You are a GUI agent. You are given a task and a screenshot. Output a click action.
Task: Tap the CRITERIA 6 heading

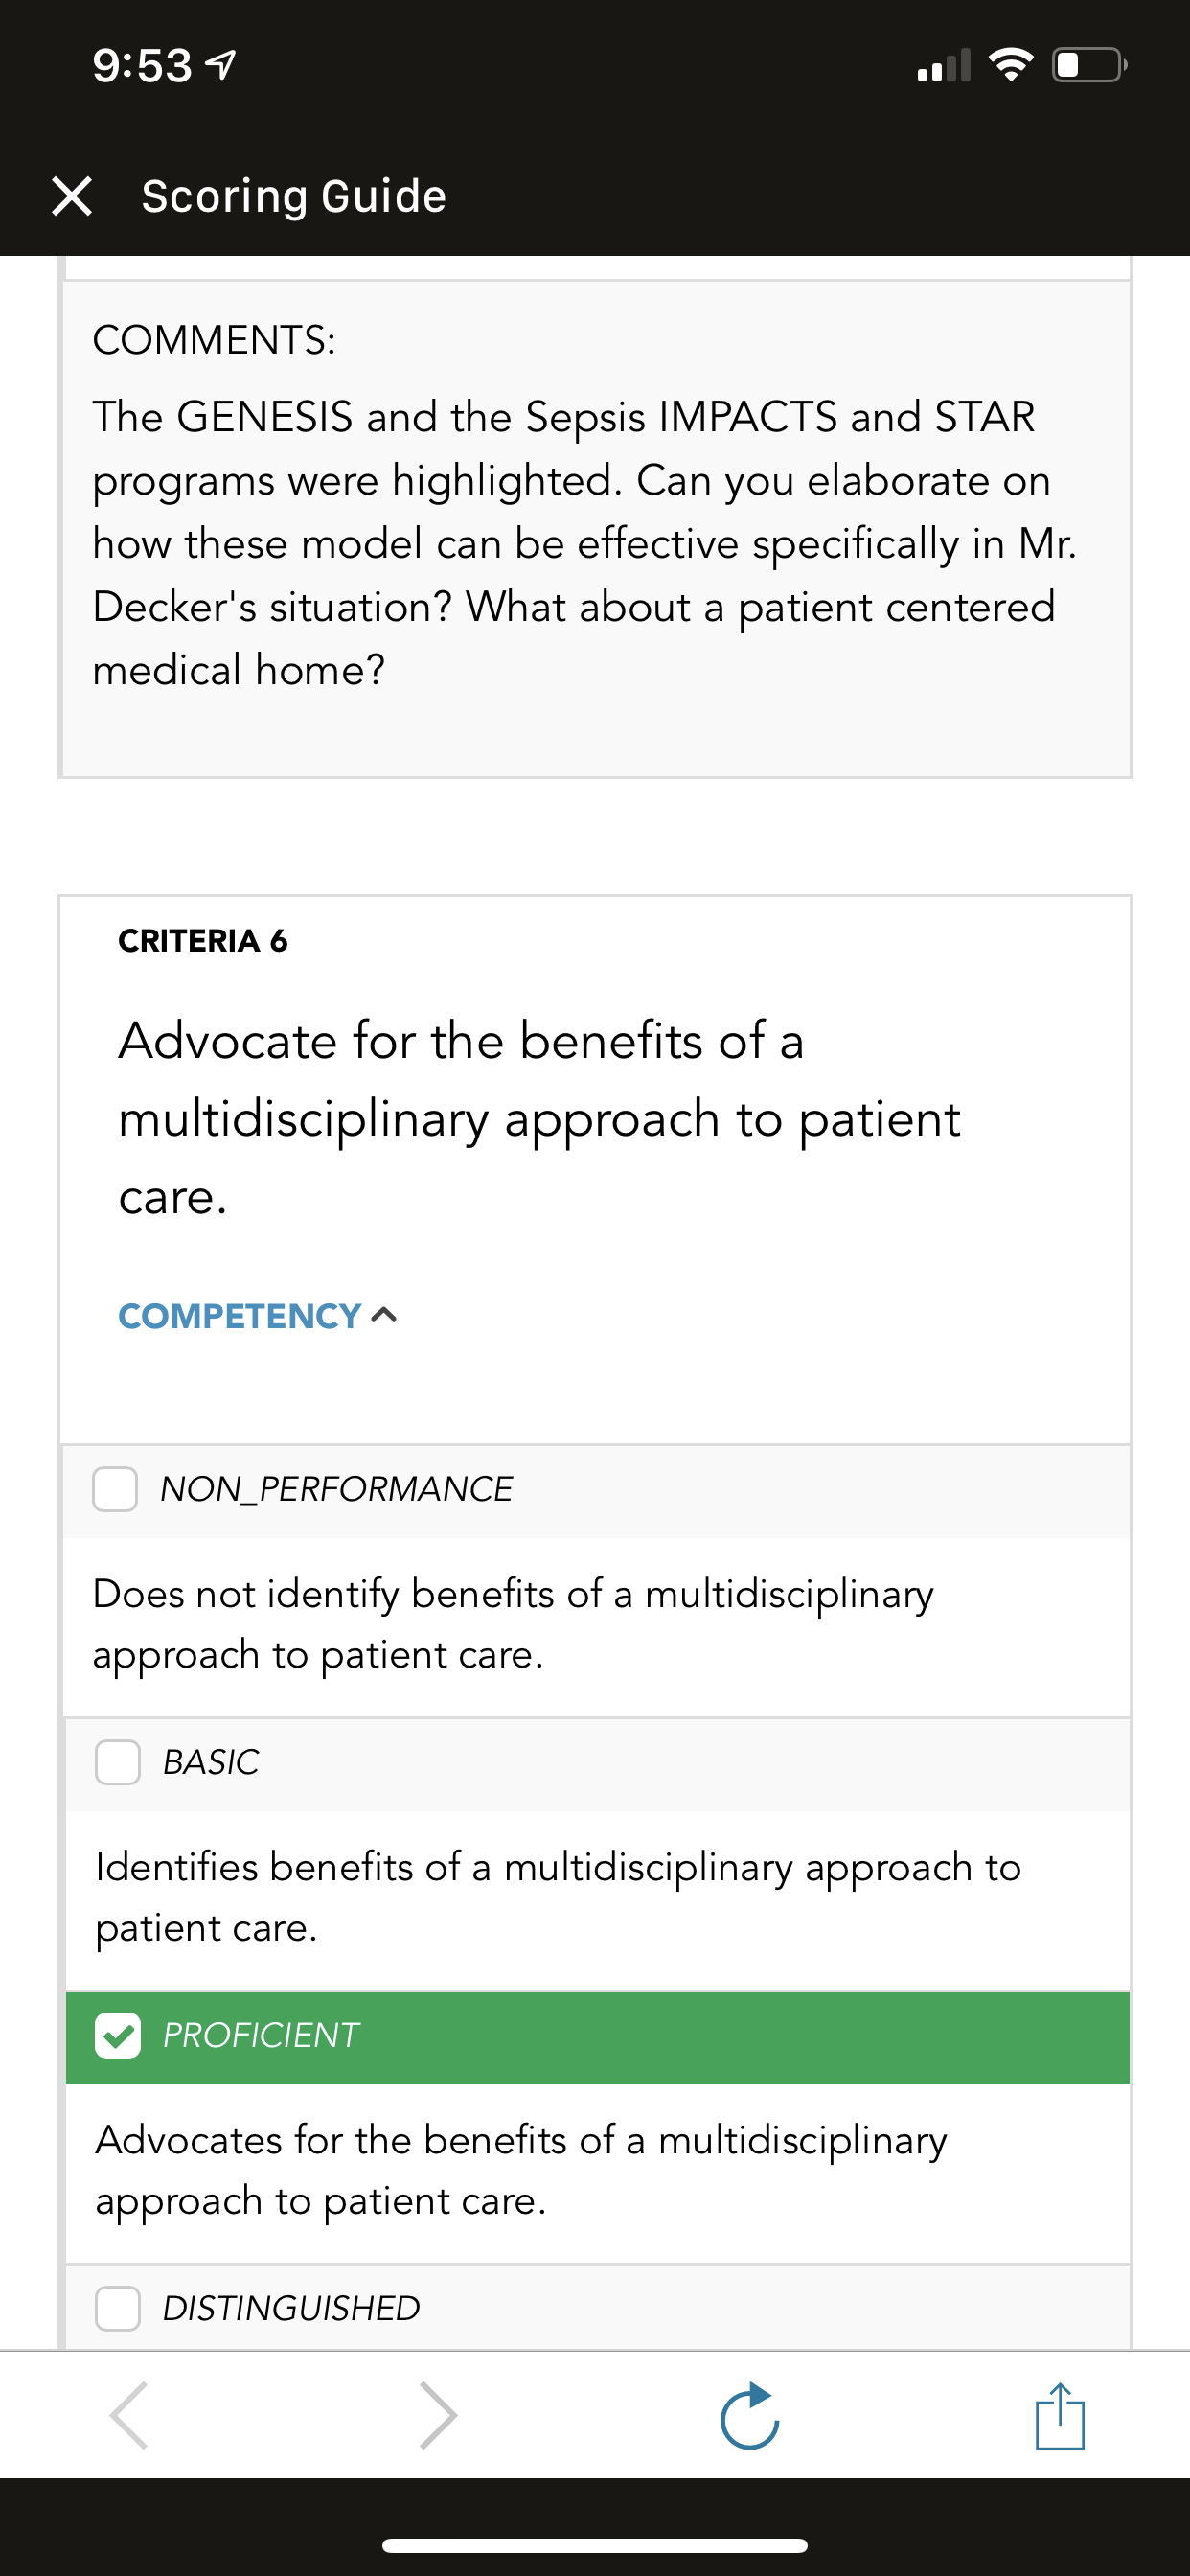(x=203, y=941)
